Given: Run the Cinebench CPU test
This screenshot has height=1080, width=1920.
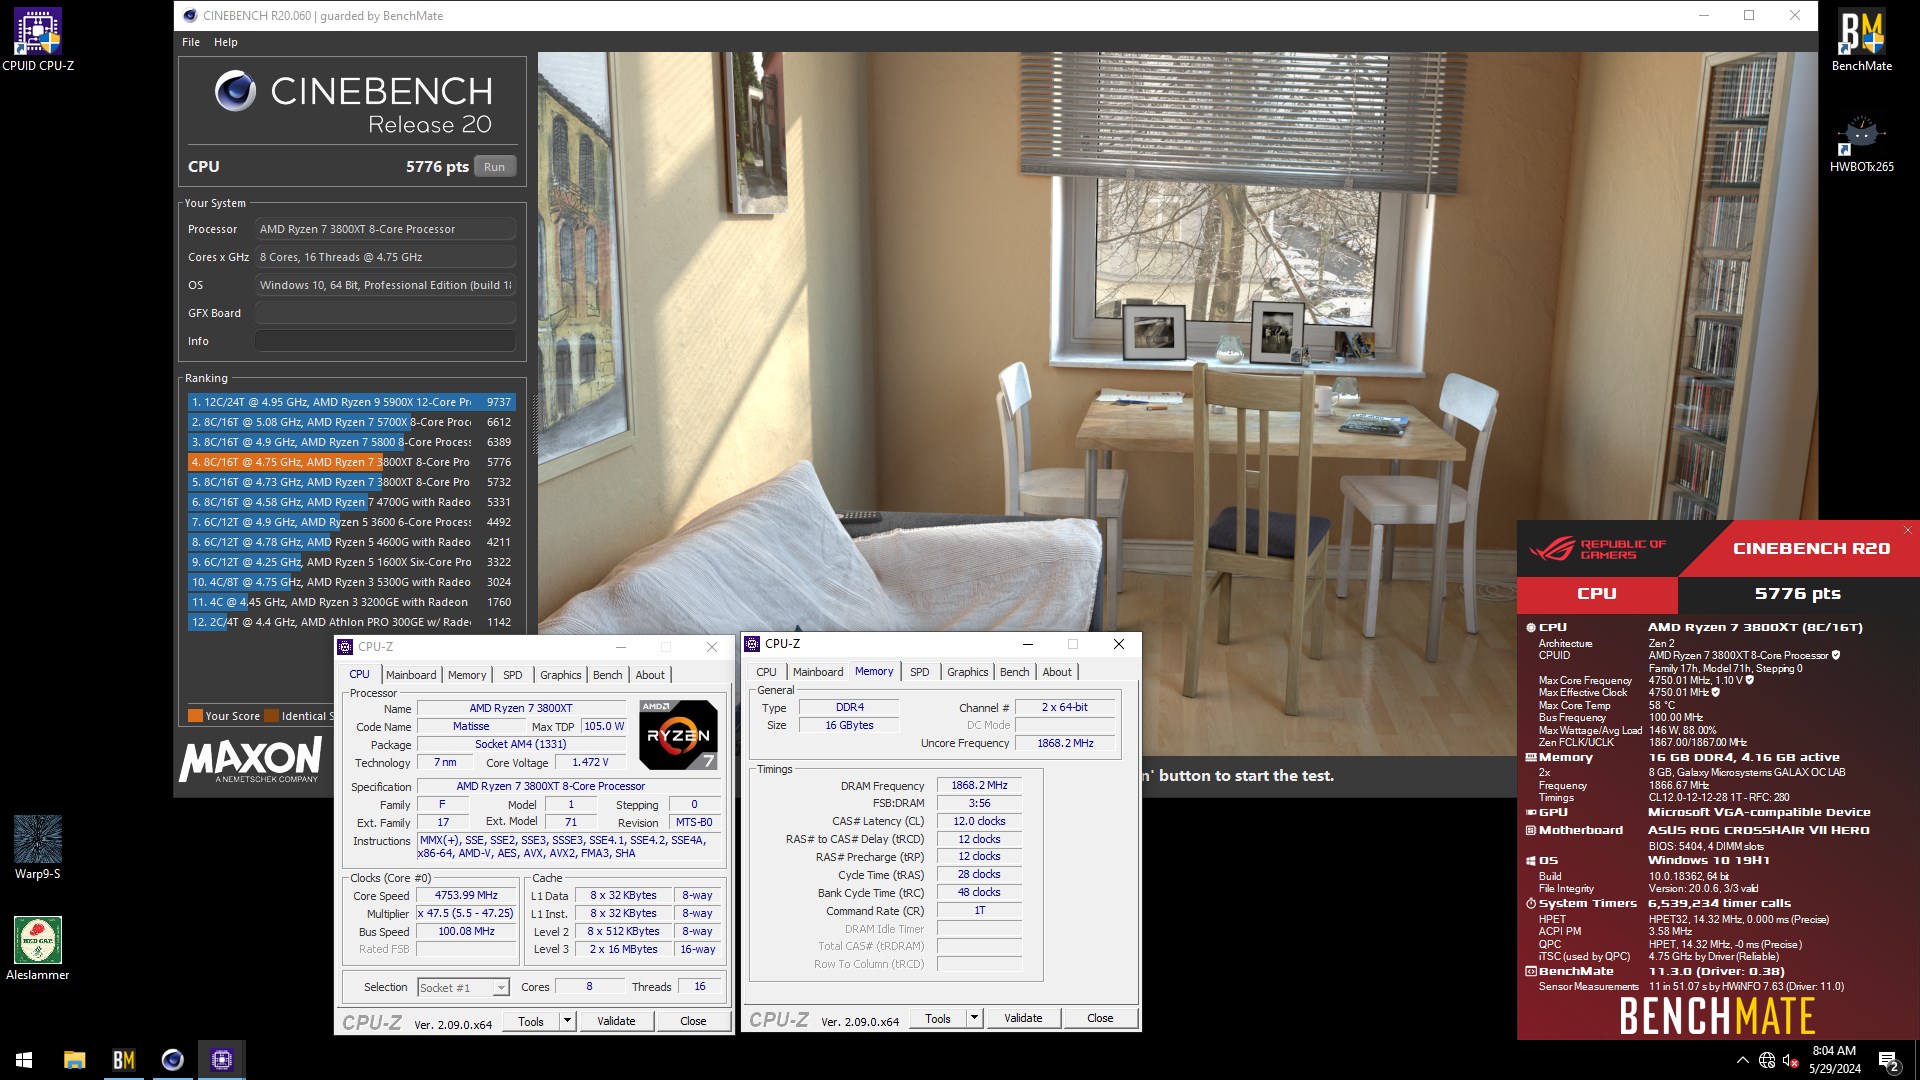Looking at the screenshot, I should (494, 167).
